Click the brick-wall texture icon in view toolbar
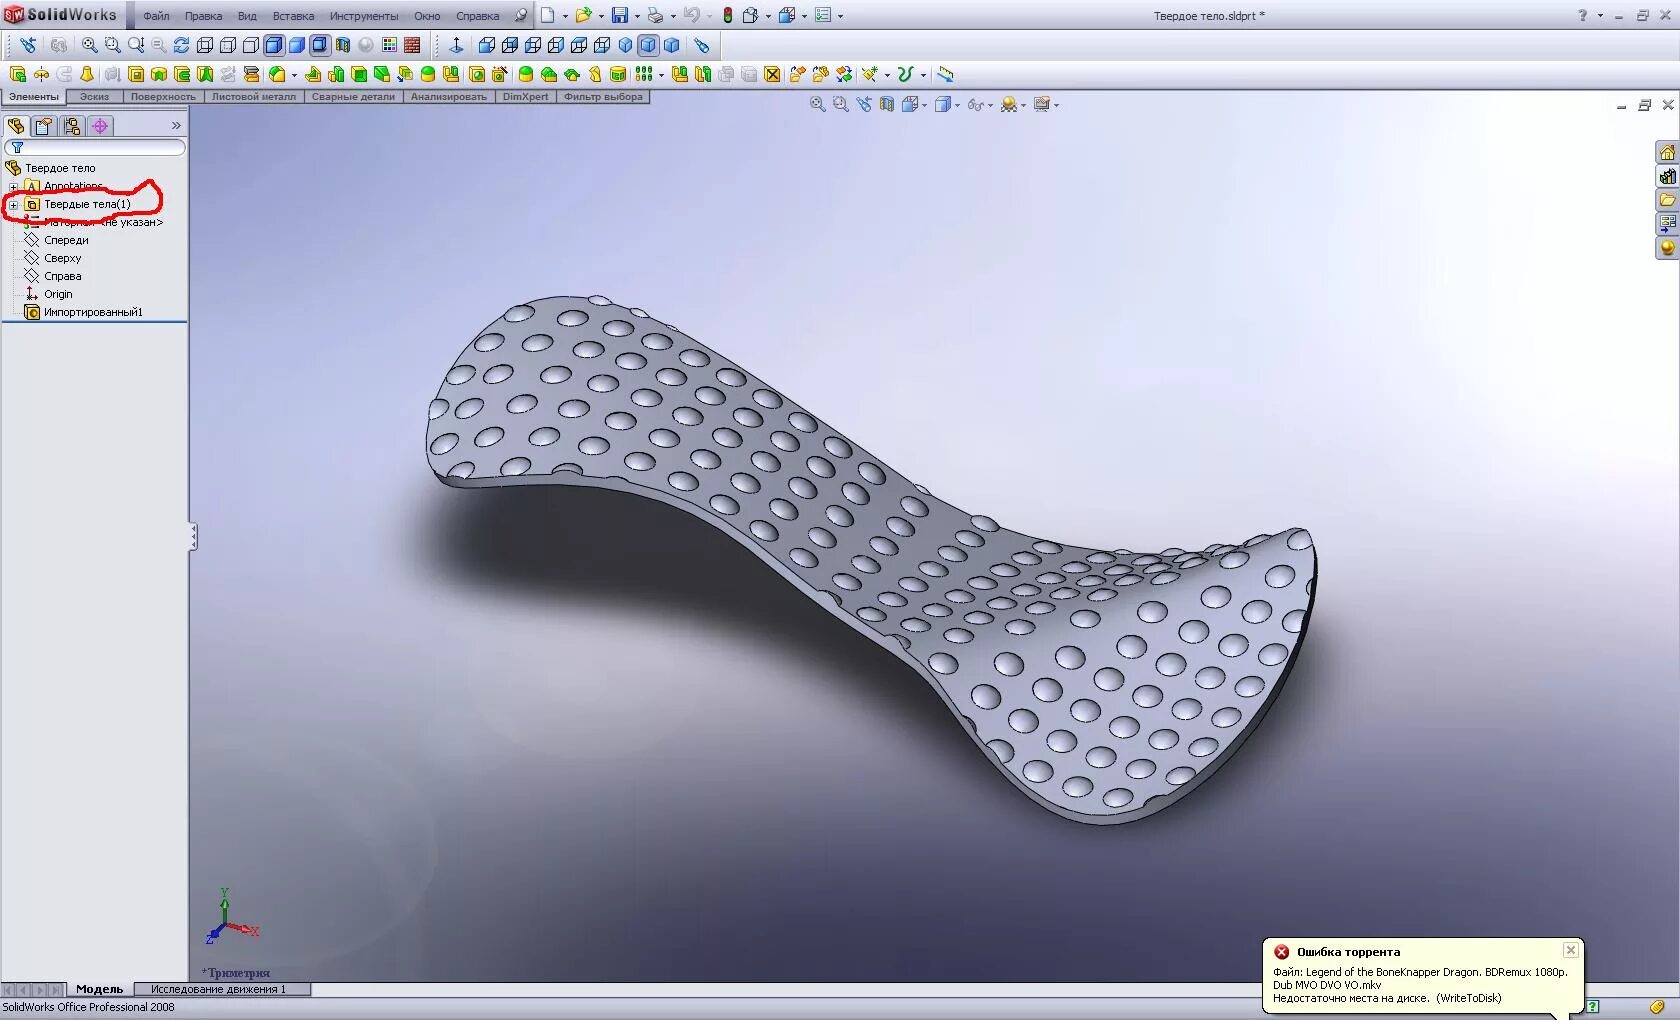Viewport: 1680px width, 1020px height. (x=412, y=45)
